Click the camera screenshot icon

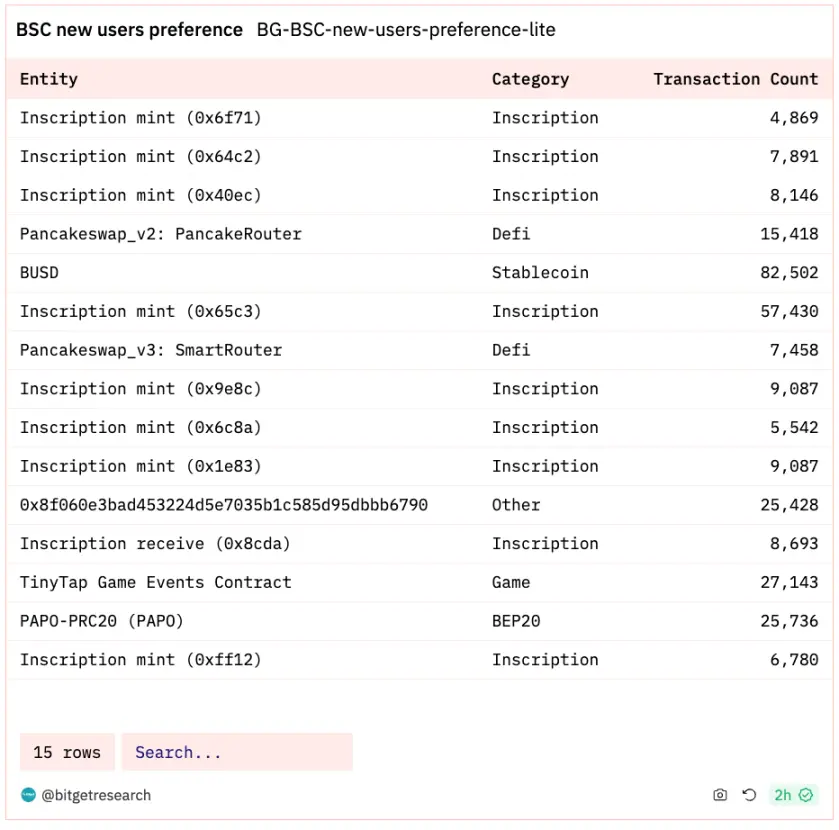tap(720, 795)
